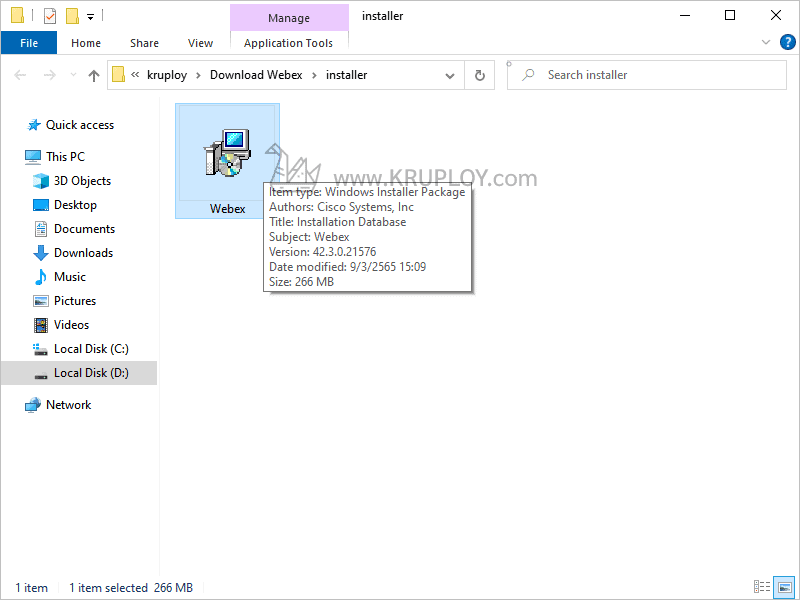Open the File menu
Image resolution: width=800 pixels, height=600 pixels.
[29, 43]
